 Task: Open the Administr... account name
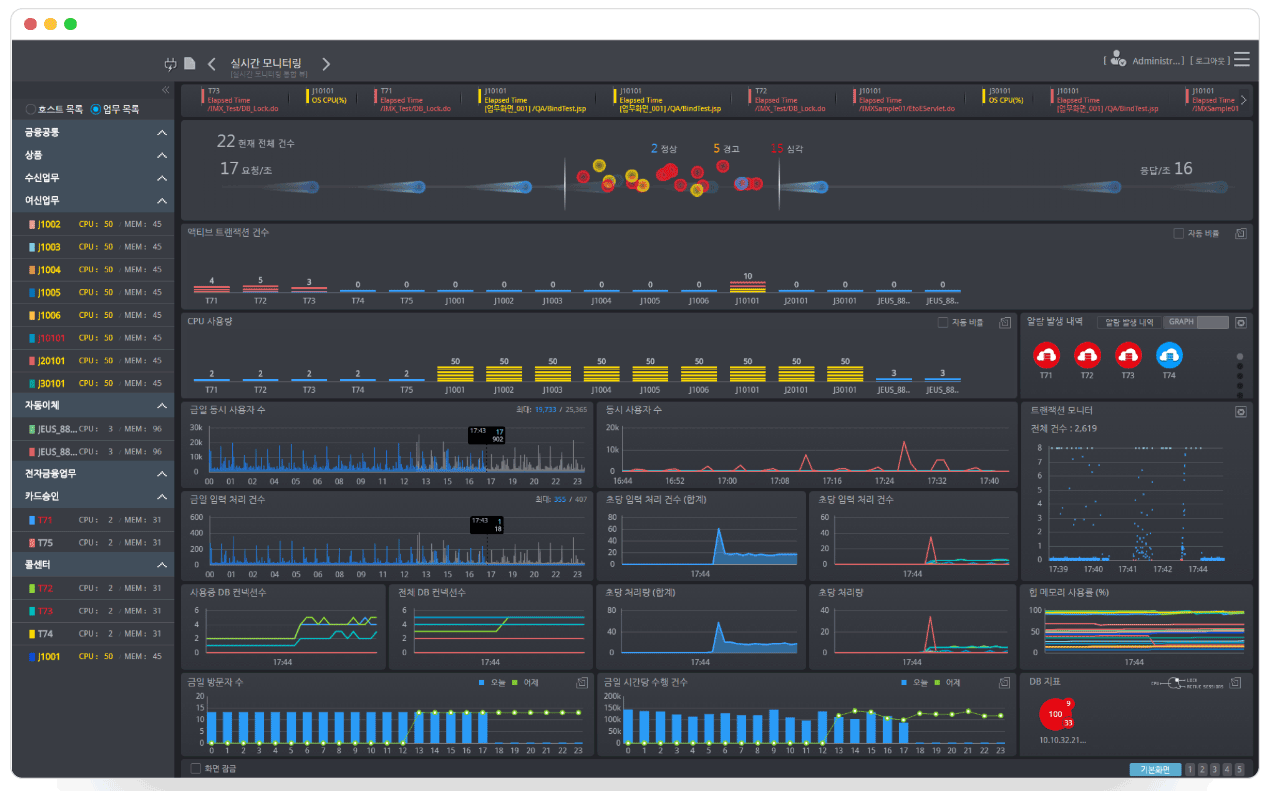click(x=1158, y=61)
